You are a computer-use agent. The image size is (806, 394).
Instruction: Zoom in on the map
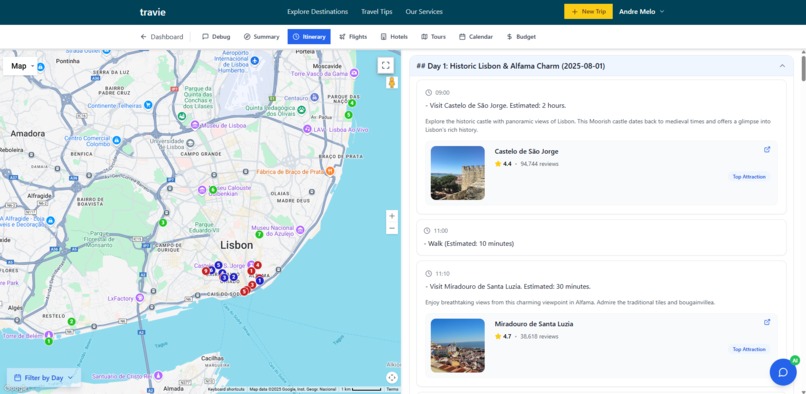point(392,216)
